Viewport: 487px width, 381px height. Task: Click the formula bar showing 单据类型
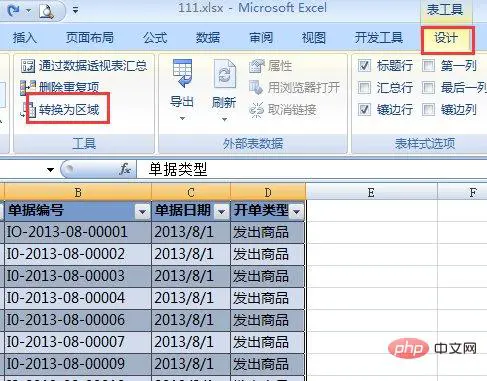tap(312, 169)
